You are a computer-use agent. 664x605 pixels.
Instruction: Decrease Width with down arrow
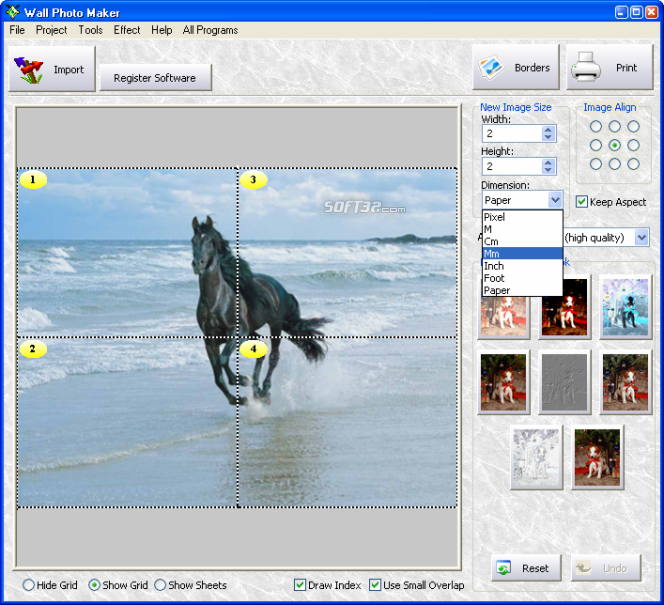[x=548, y=137]
